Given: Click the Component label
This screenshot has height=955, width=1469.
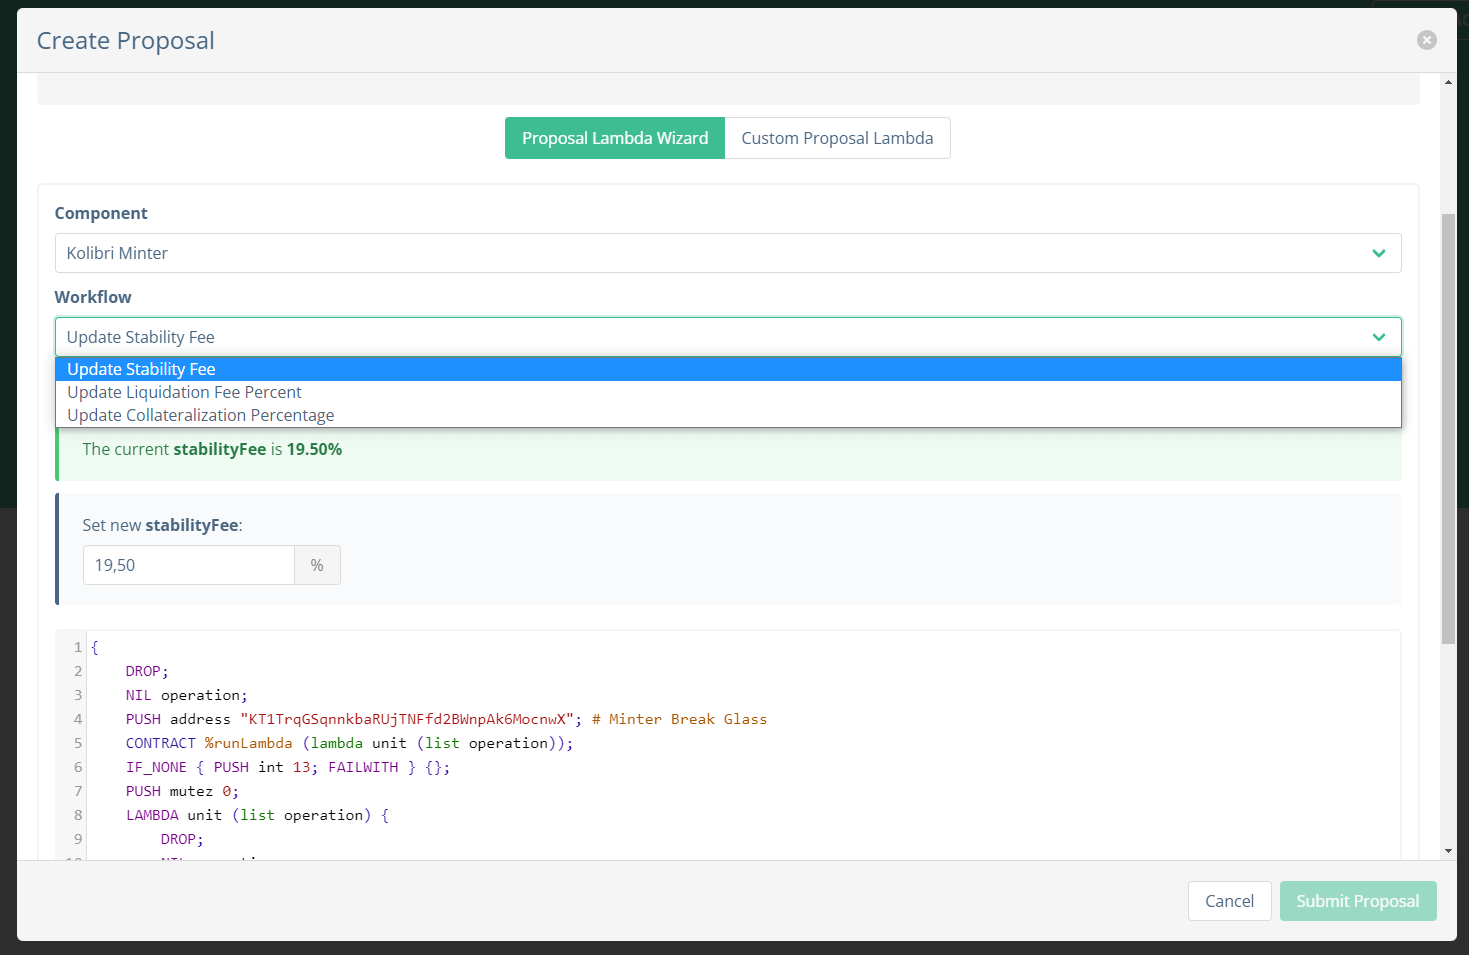Looking at the screenshot, I should (101, 213).
